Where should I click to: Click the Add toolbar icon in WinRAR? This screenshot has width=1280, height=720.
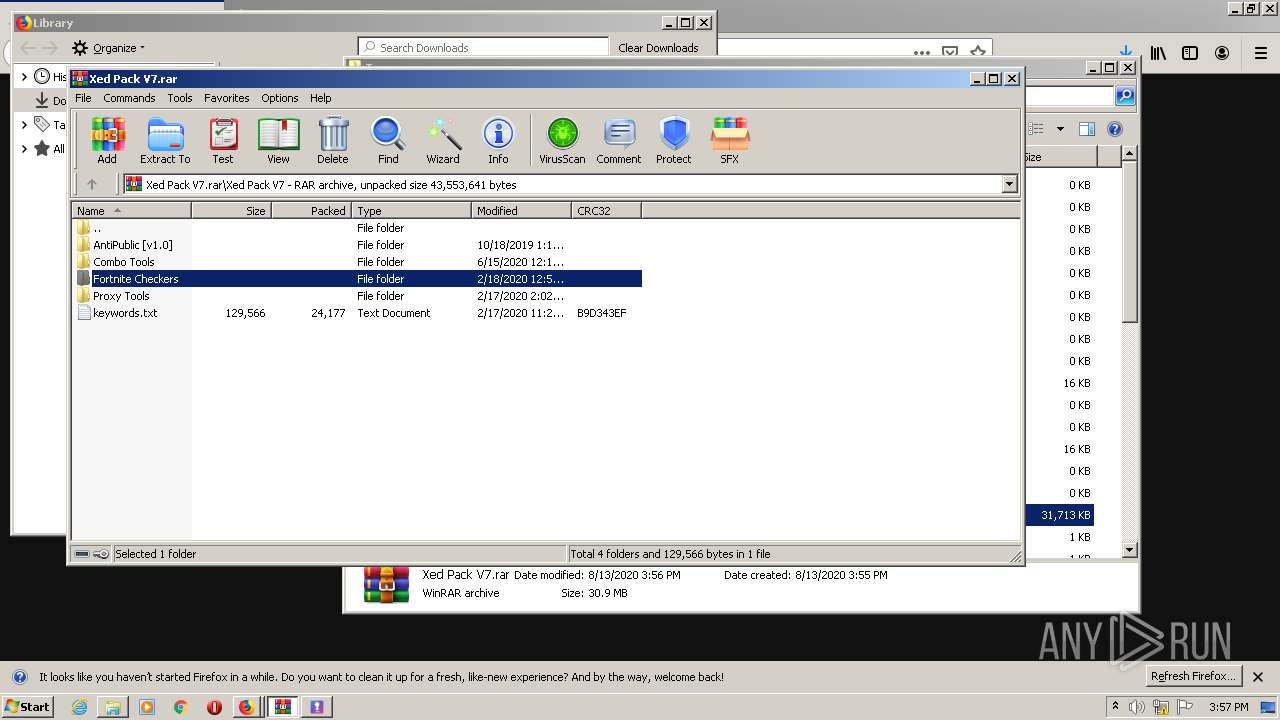coord(107,140)
